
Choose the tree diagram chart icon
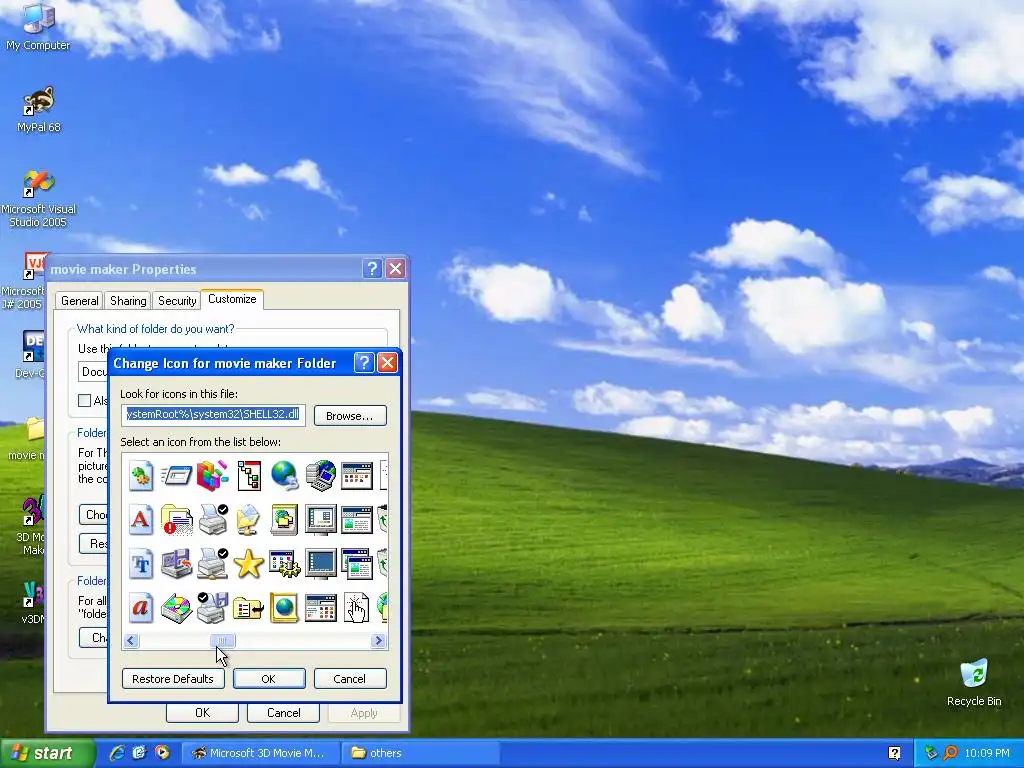249,475
